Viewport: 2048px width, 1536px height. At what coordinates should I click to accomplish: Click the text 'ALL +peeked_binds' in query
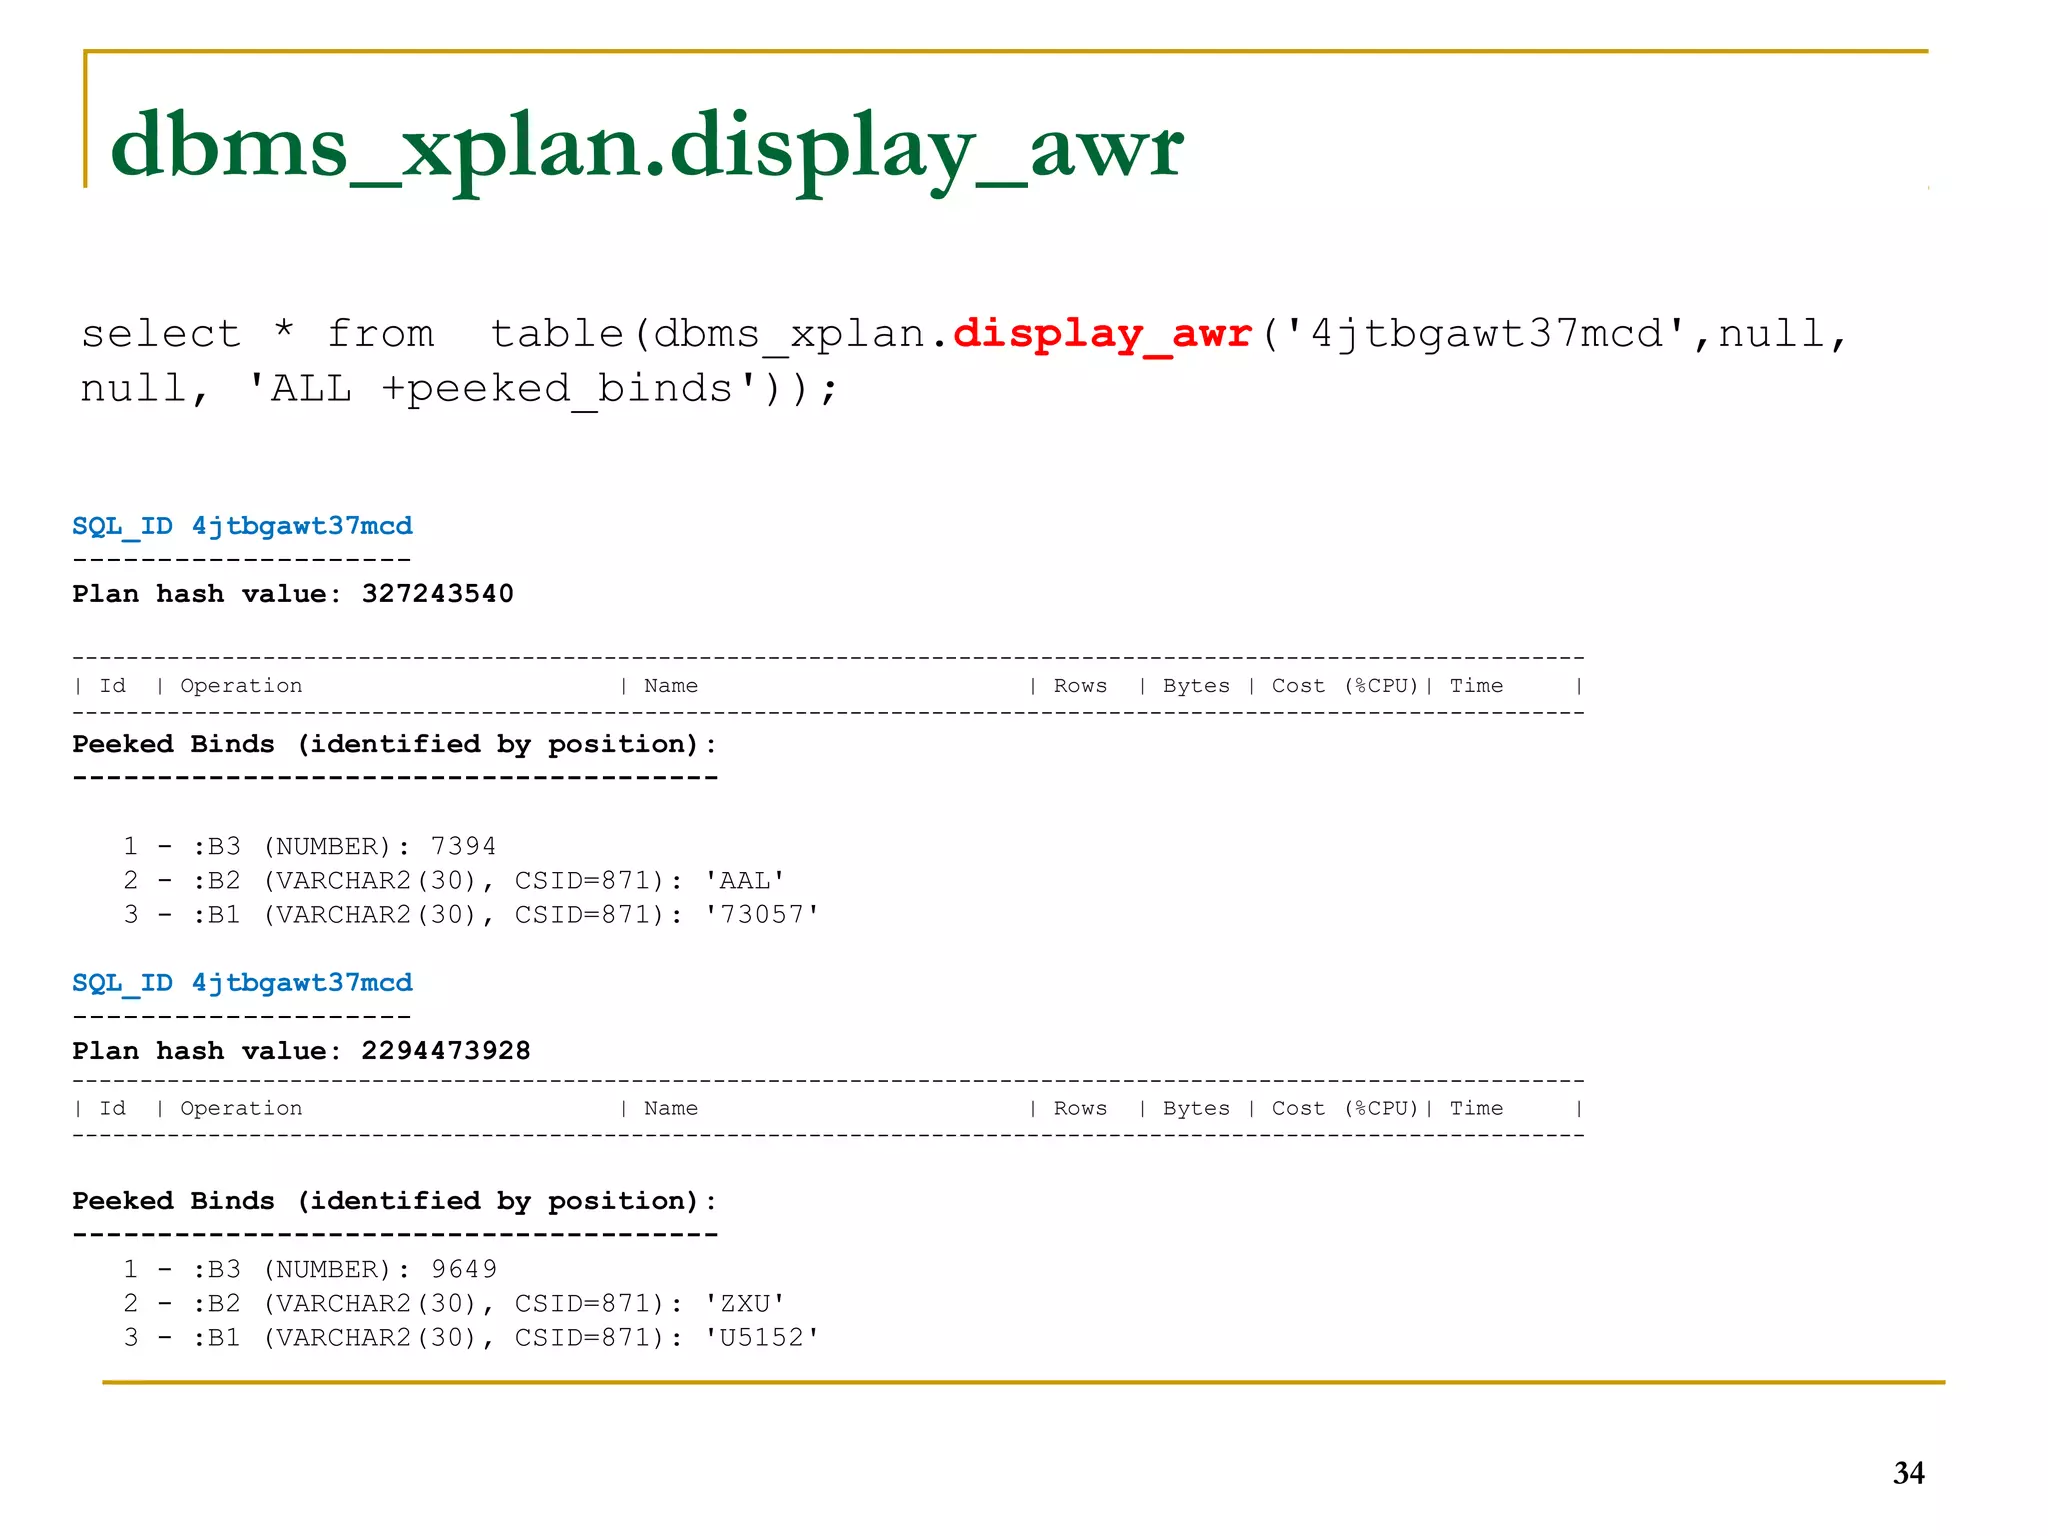click(x=503, y=388)
